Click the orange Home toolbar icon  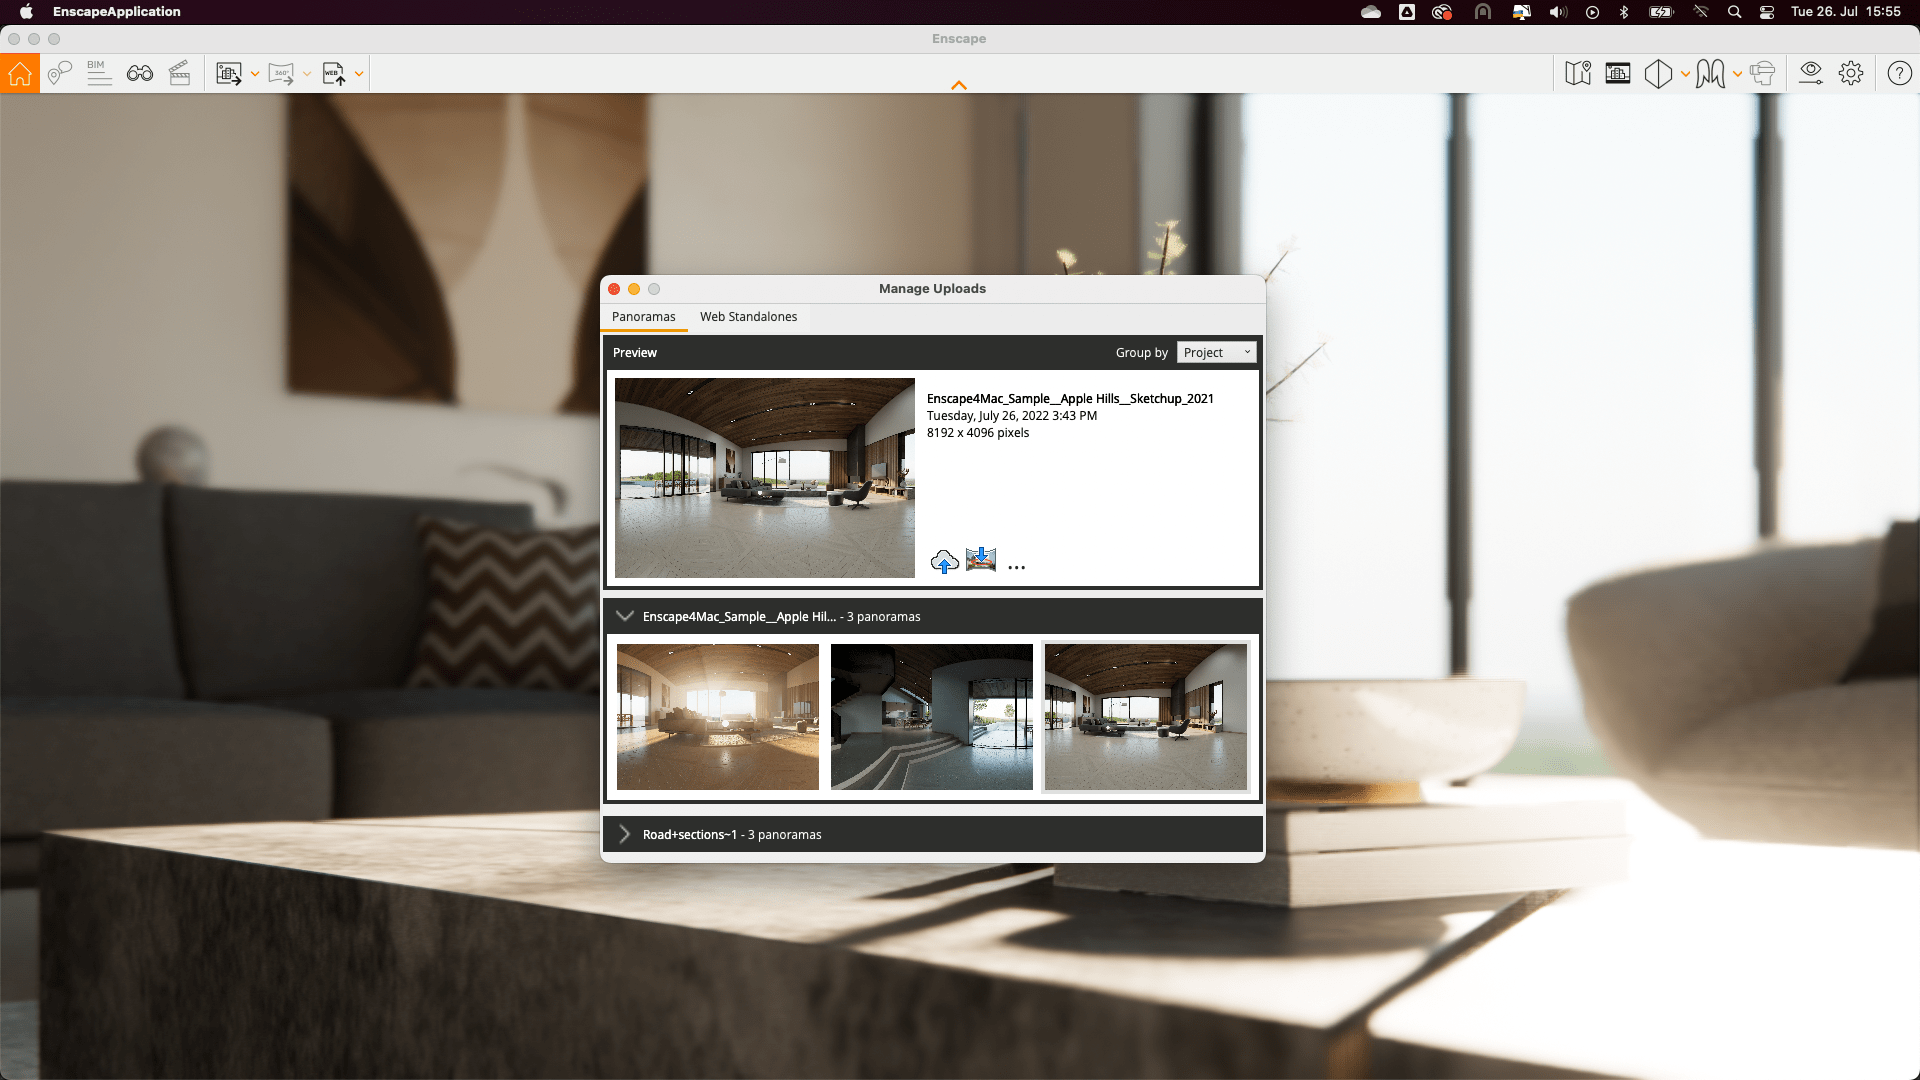(x=20, y=74)
